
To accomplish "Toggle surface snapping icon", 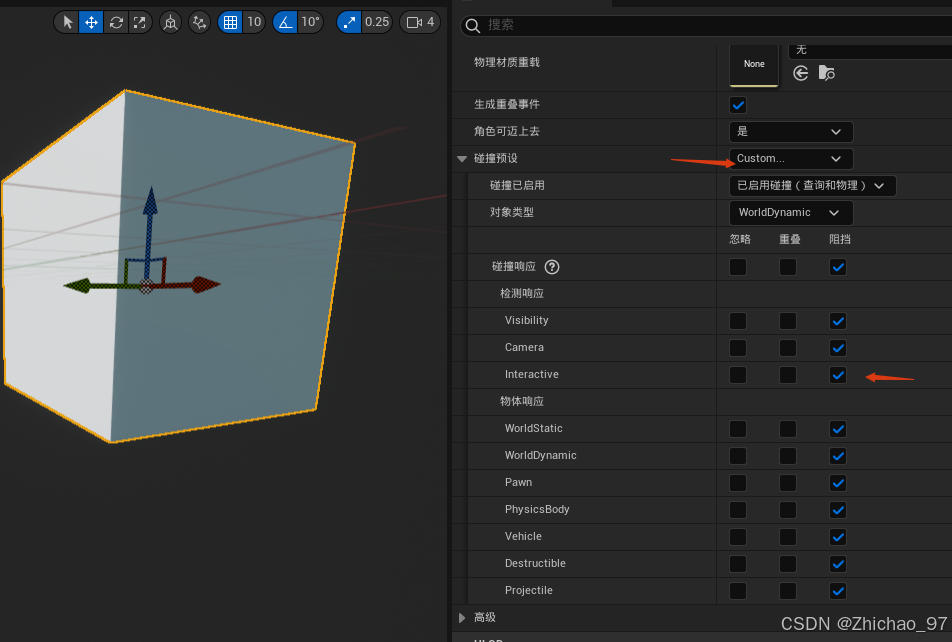I will [199, 22].
